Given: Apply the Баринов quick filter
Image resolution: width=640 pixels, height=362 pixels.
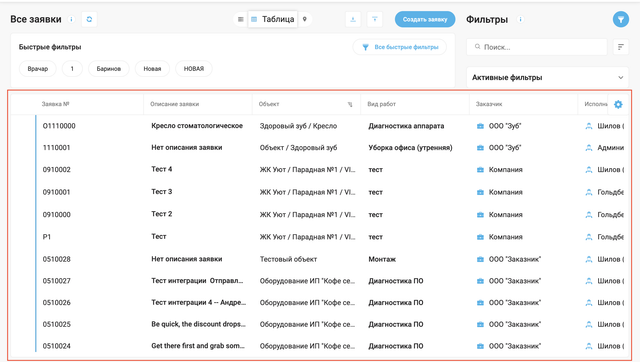Looking at the screenshot, I should click(109, 69).
